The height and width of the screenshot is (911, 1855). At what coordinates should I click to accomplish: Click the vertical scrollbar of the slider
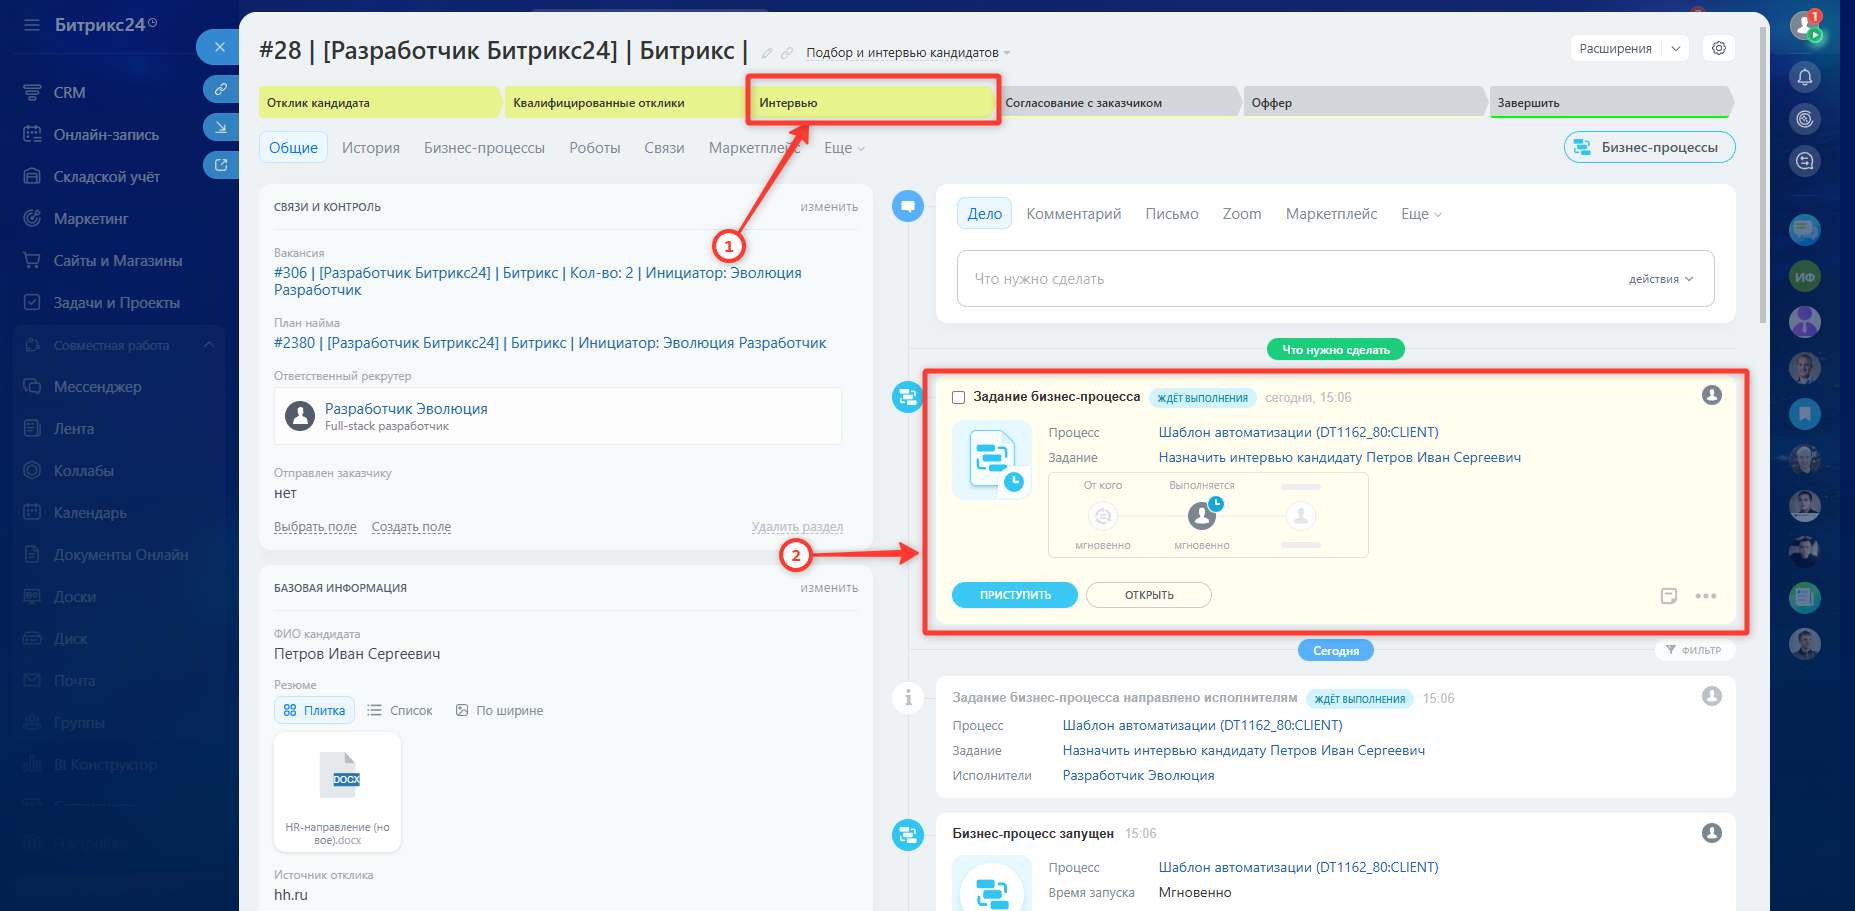[1764, 175]
